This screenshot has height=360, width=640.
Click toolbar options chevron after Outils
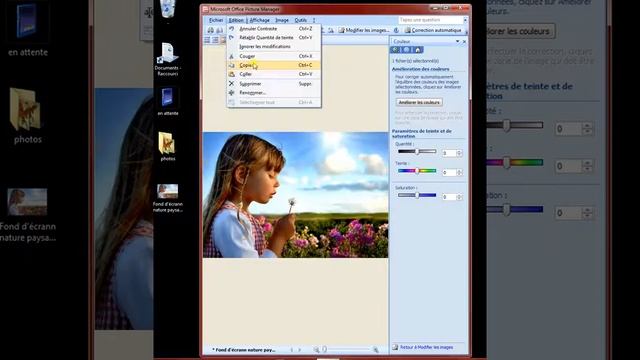(x=314, y=20)
